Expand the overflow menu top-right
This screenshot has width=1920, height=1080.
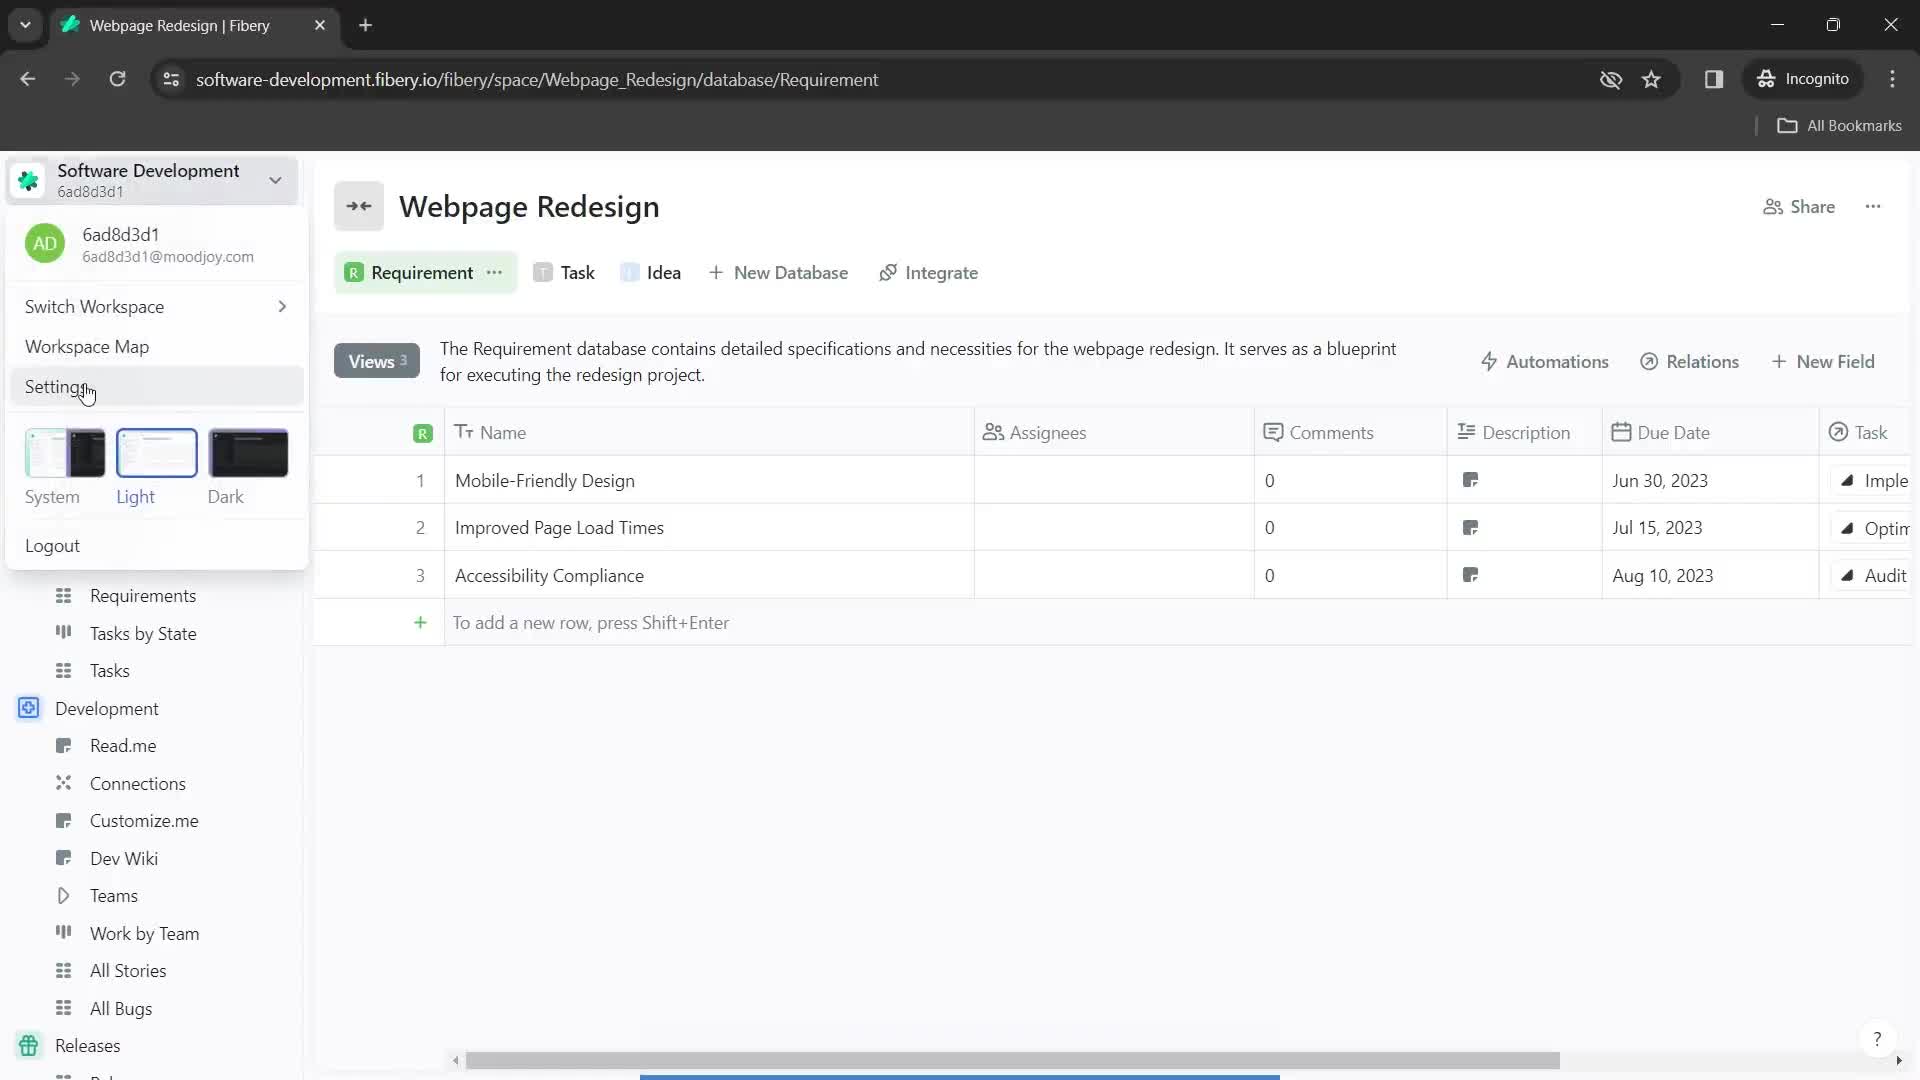(1874, 206)
